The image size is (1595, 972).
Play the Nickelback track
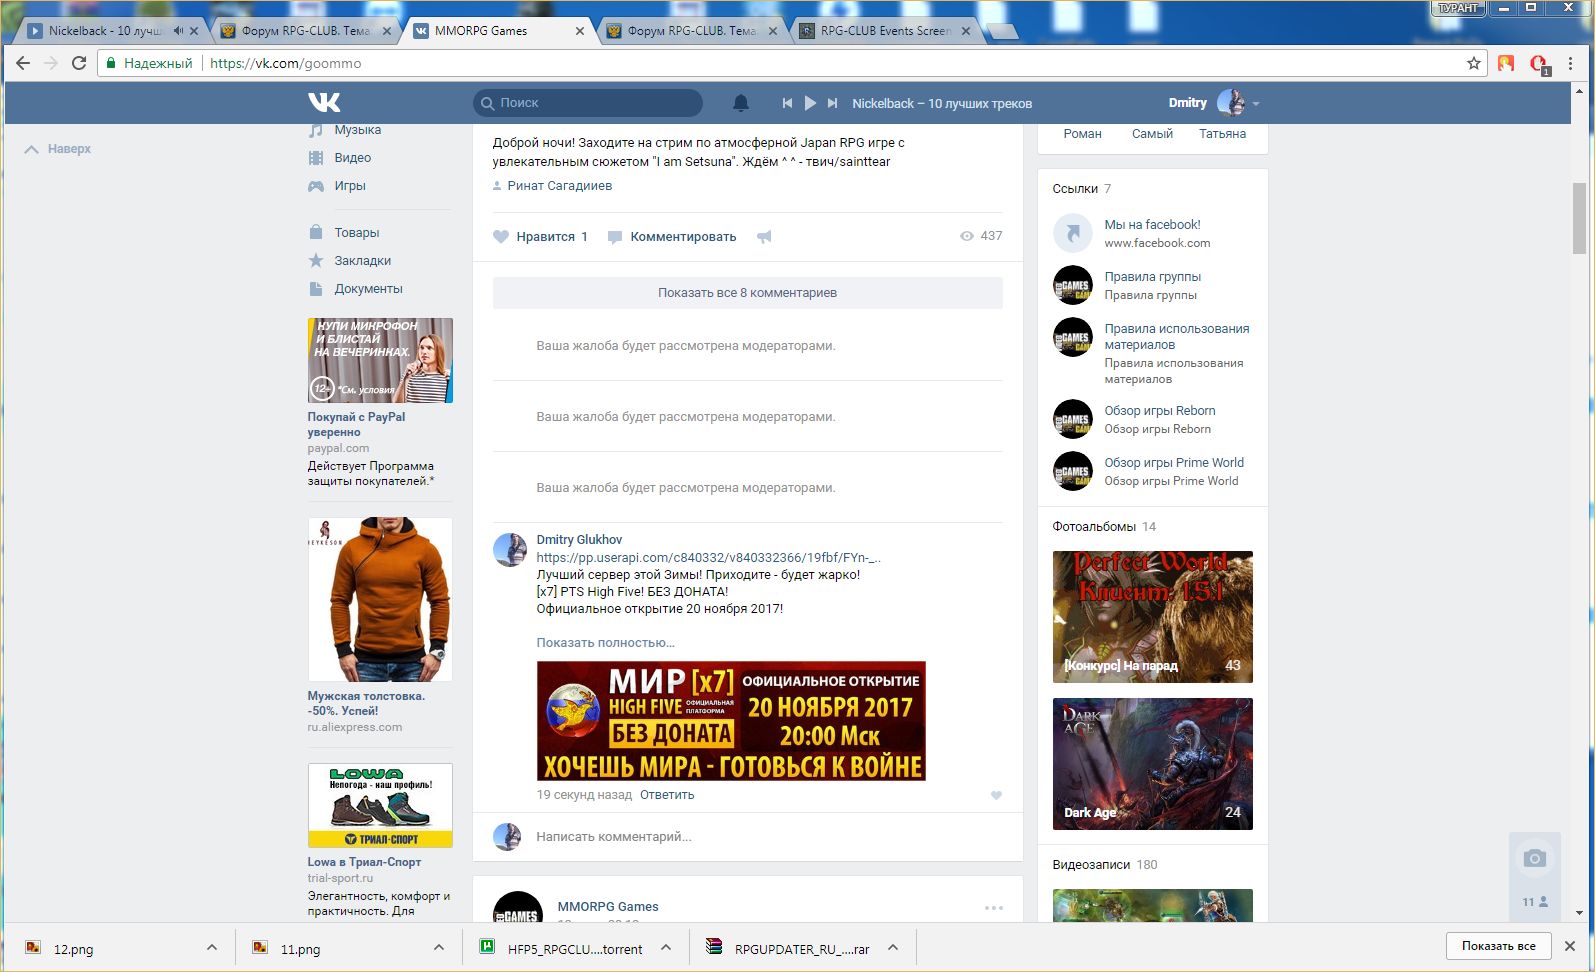click(x=810, y=103)
